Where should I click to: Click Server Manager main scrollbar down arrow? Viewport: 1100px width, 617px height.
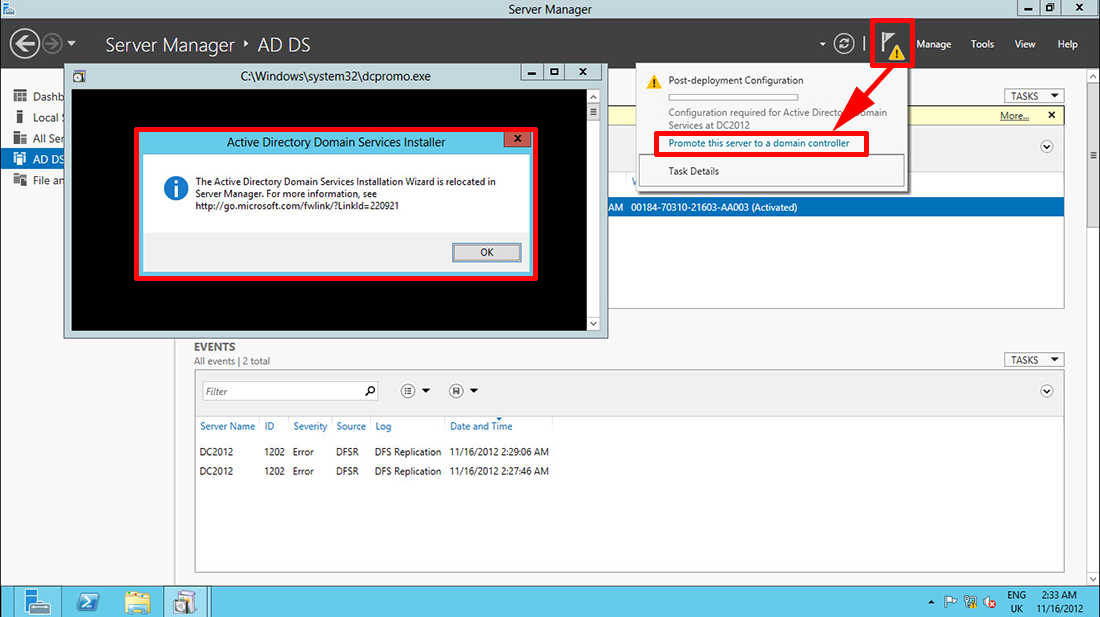click(1093, 579)
